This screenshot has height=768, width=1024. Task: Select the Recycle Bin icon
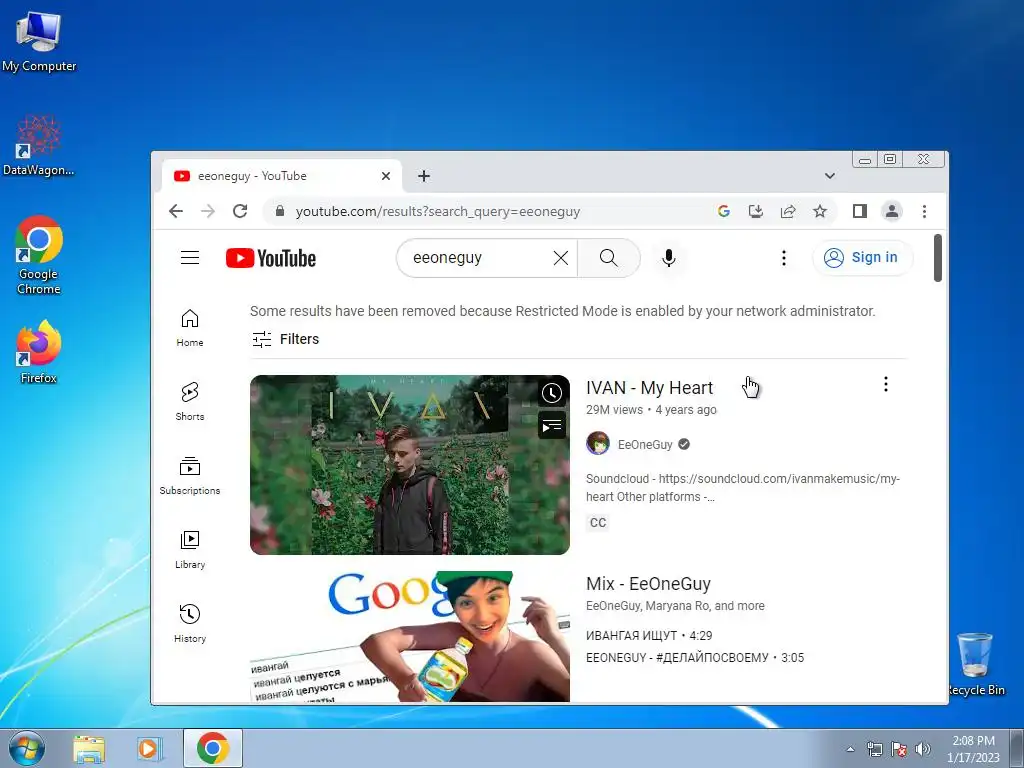coord(976,664)
